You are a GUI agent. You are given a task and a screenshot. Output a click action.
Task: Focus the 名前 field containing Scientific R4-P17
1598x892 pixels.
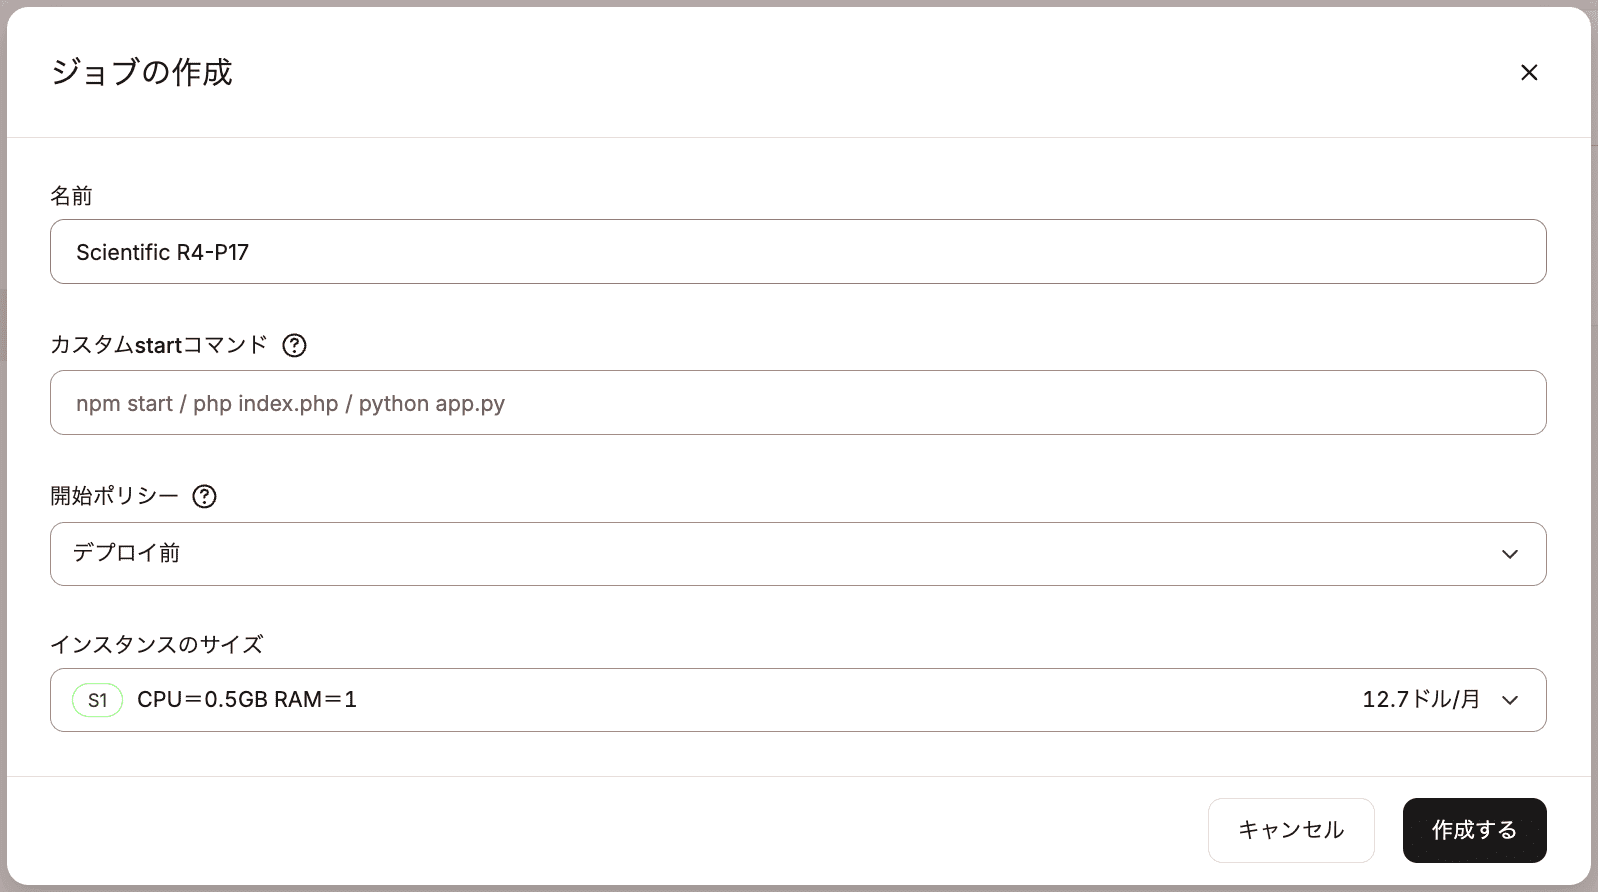pos(798,252)
